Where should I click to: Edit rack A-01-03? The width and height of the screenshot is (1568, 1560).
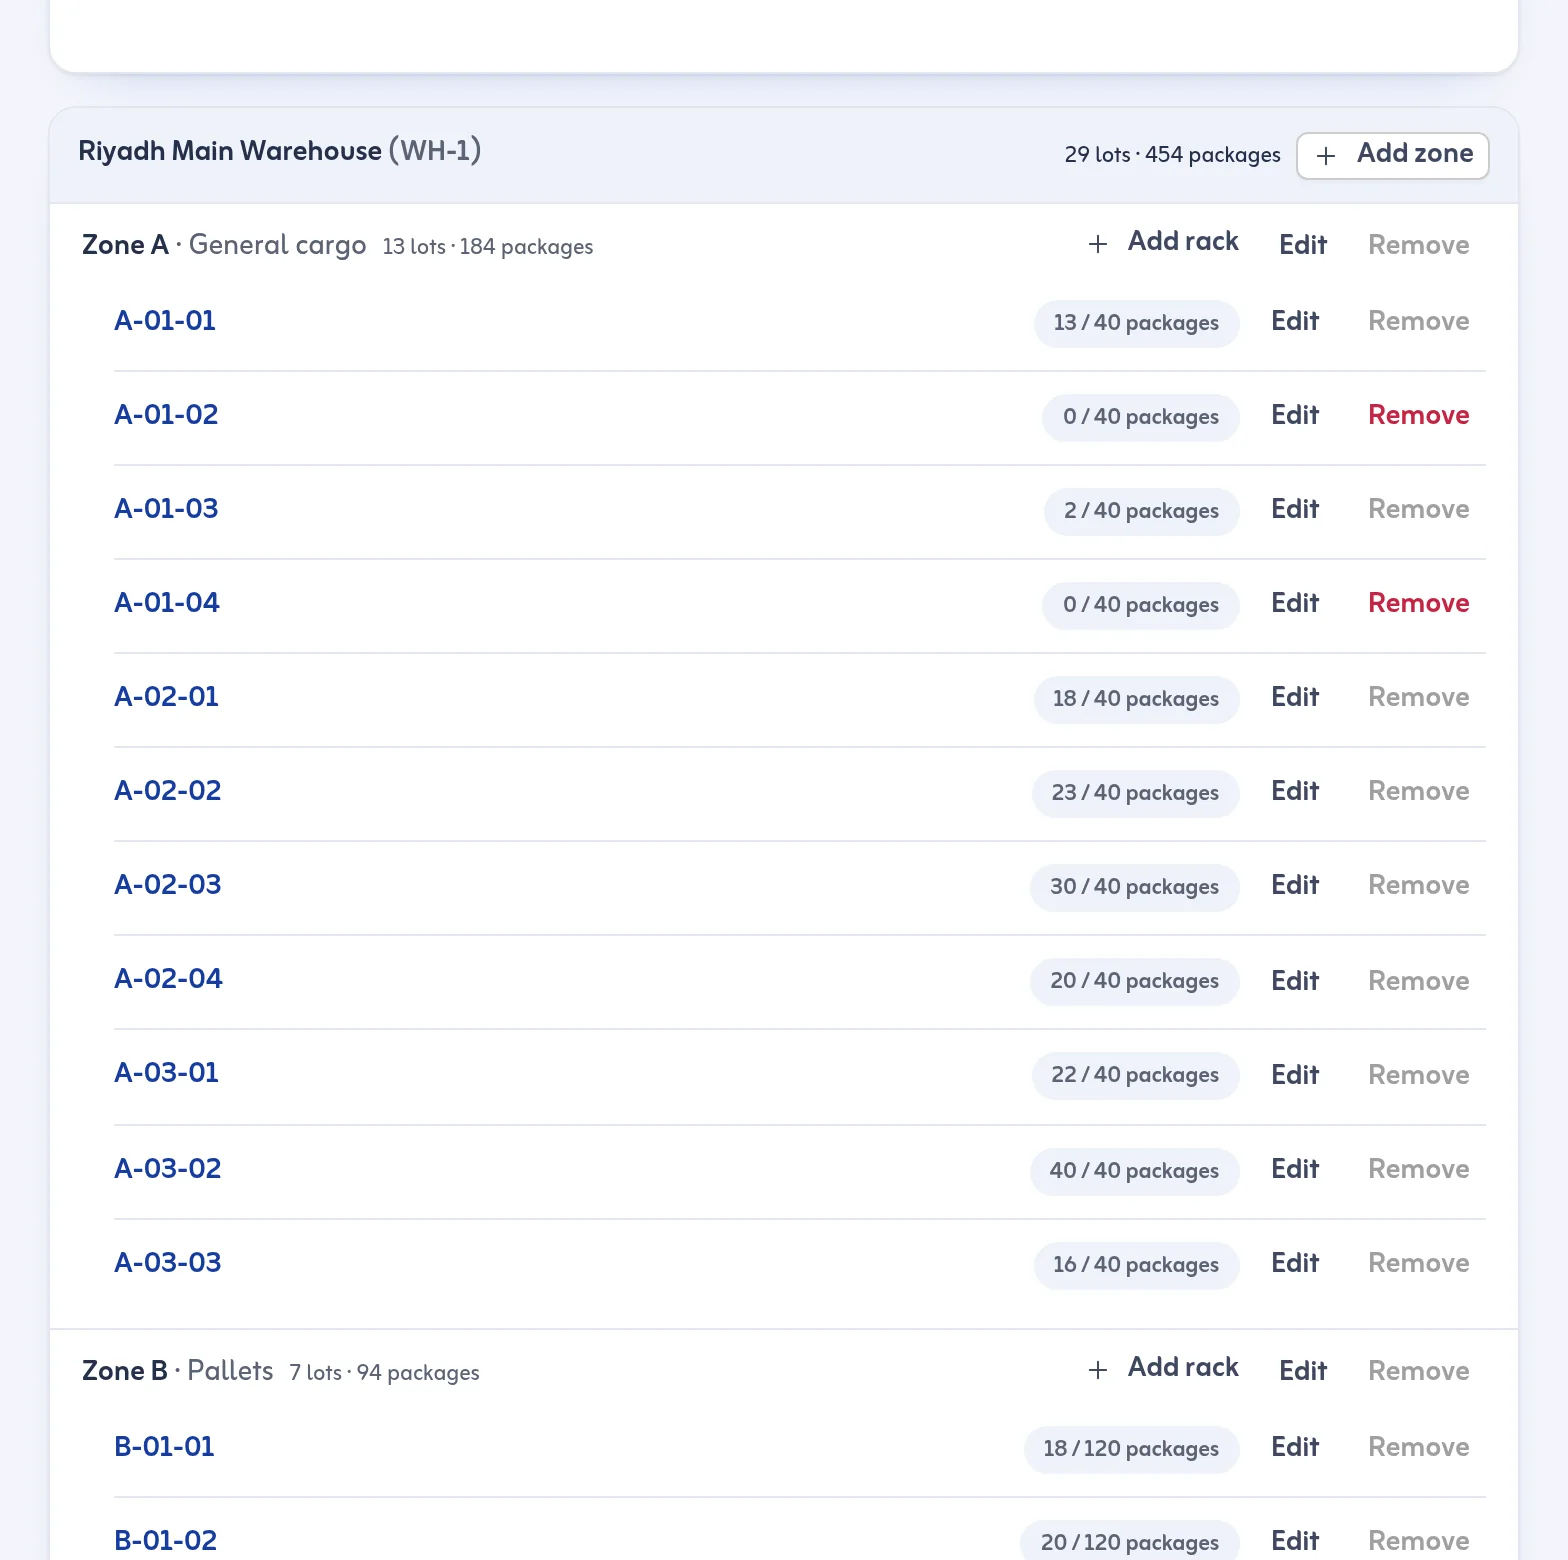(x=1295, y=509)
